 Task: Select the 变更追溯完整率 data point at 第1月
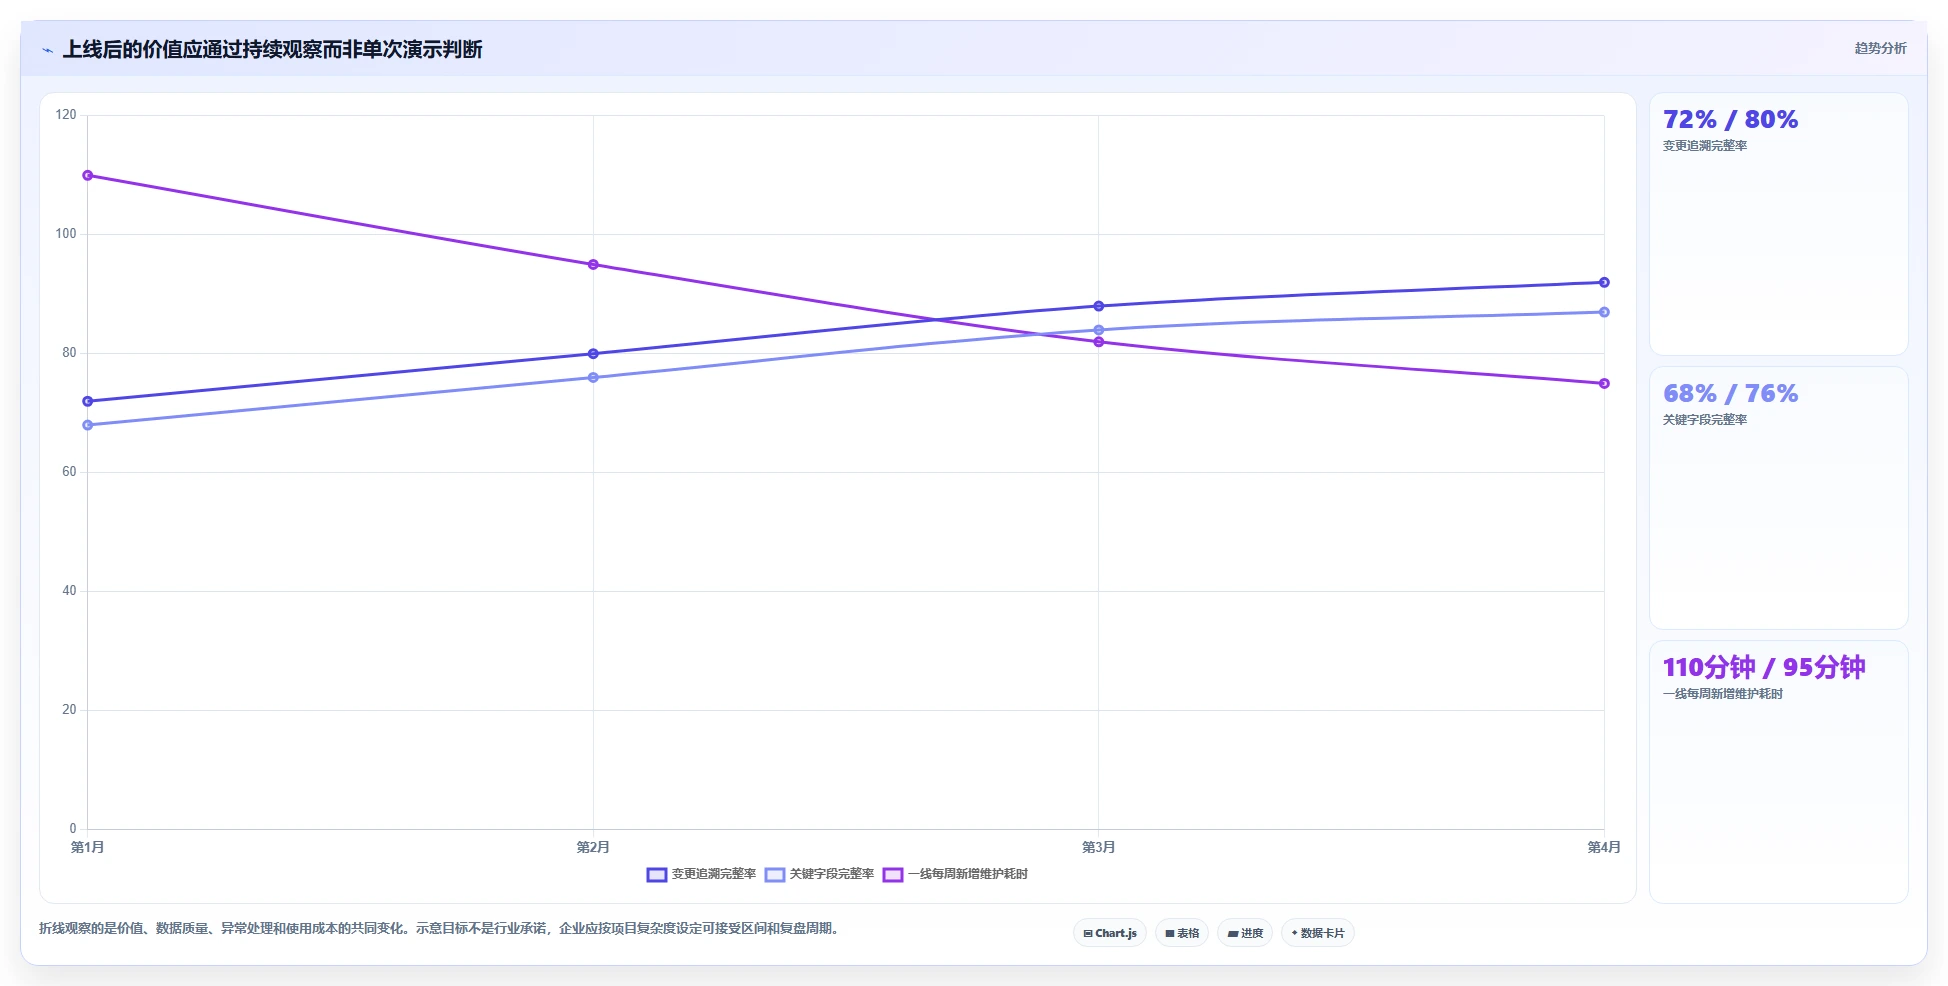88,402
